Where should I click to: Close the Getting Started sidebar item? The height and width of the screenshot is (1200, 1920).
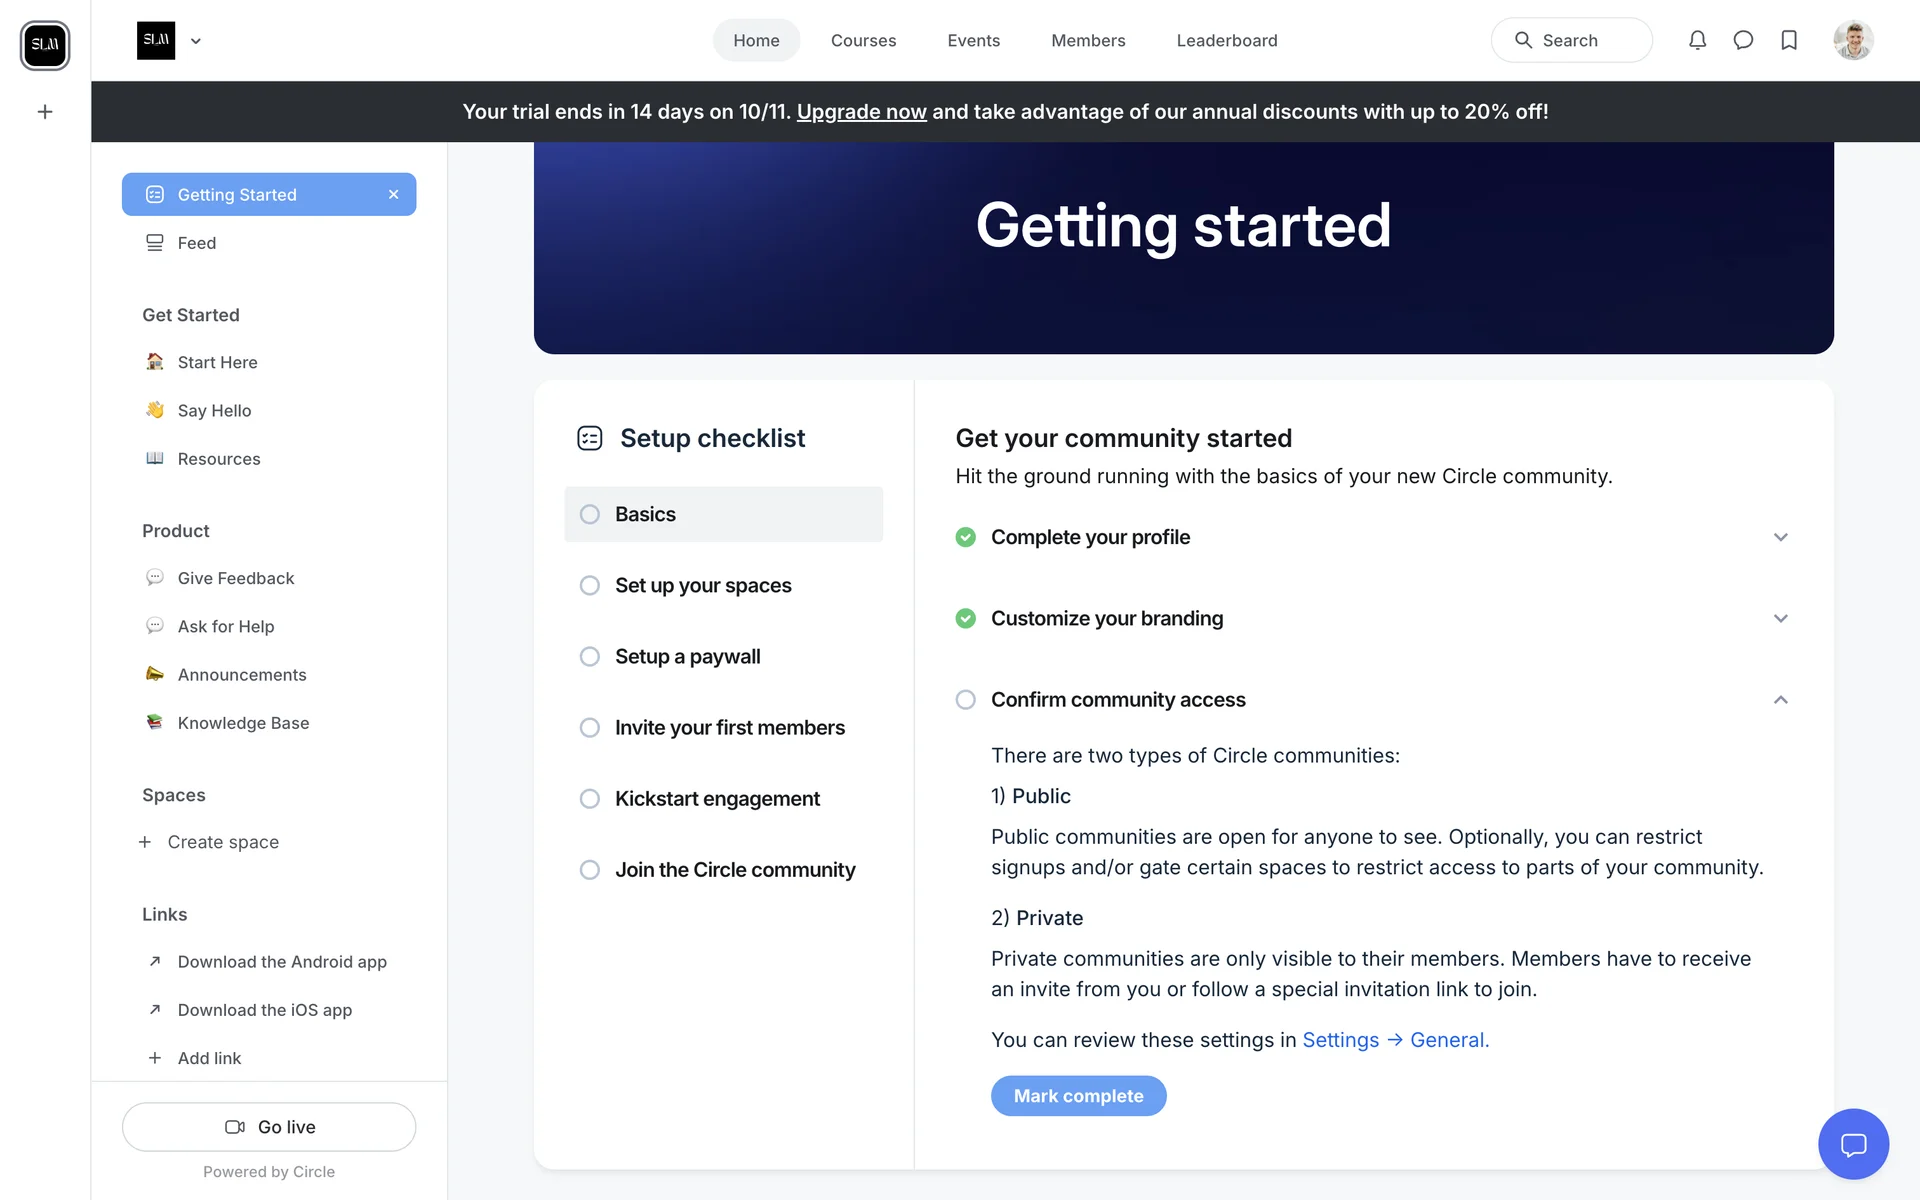pos(394,195)
